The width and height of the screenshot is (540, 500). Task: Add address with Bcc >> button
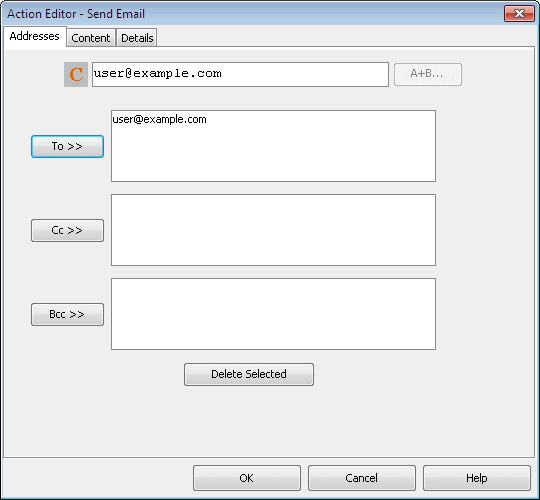point(68,314)
